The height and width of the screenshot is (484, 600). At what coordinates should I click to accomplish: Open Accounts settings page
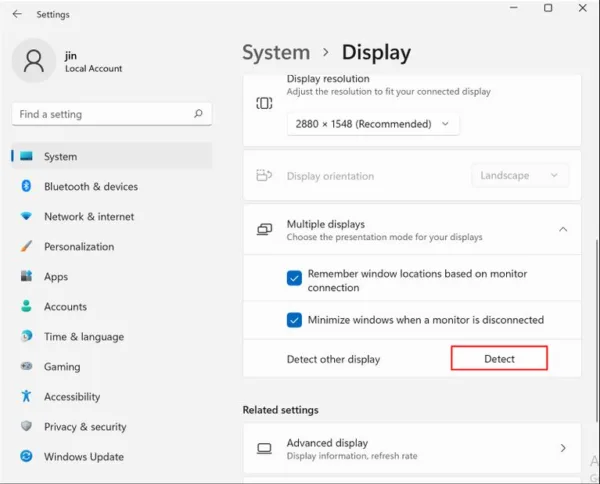(x=112, y=306)
